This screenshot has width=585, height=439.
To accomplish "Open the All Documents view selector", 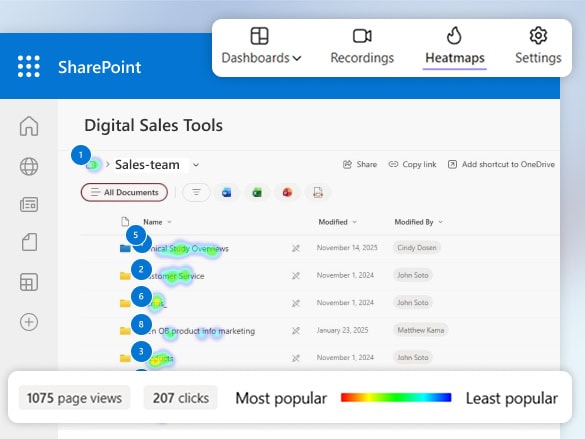I will tap(124, 192).
